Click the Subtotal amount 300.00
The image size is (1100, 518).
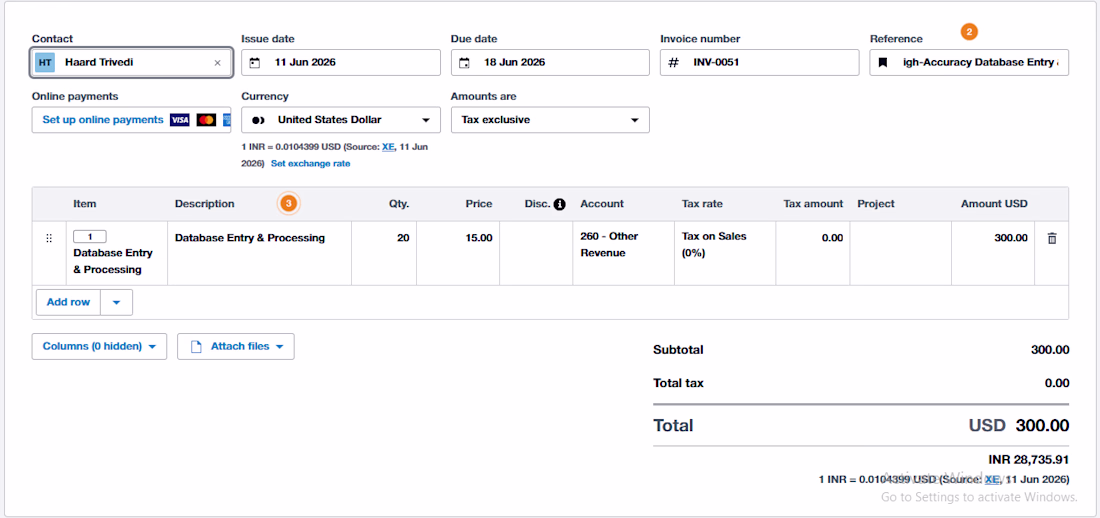point(1050,350)
